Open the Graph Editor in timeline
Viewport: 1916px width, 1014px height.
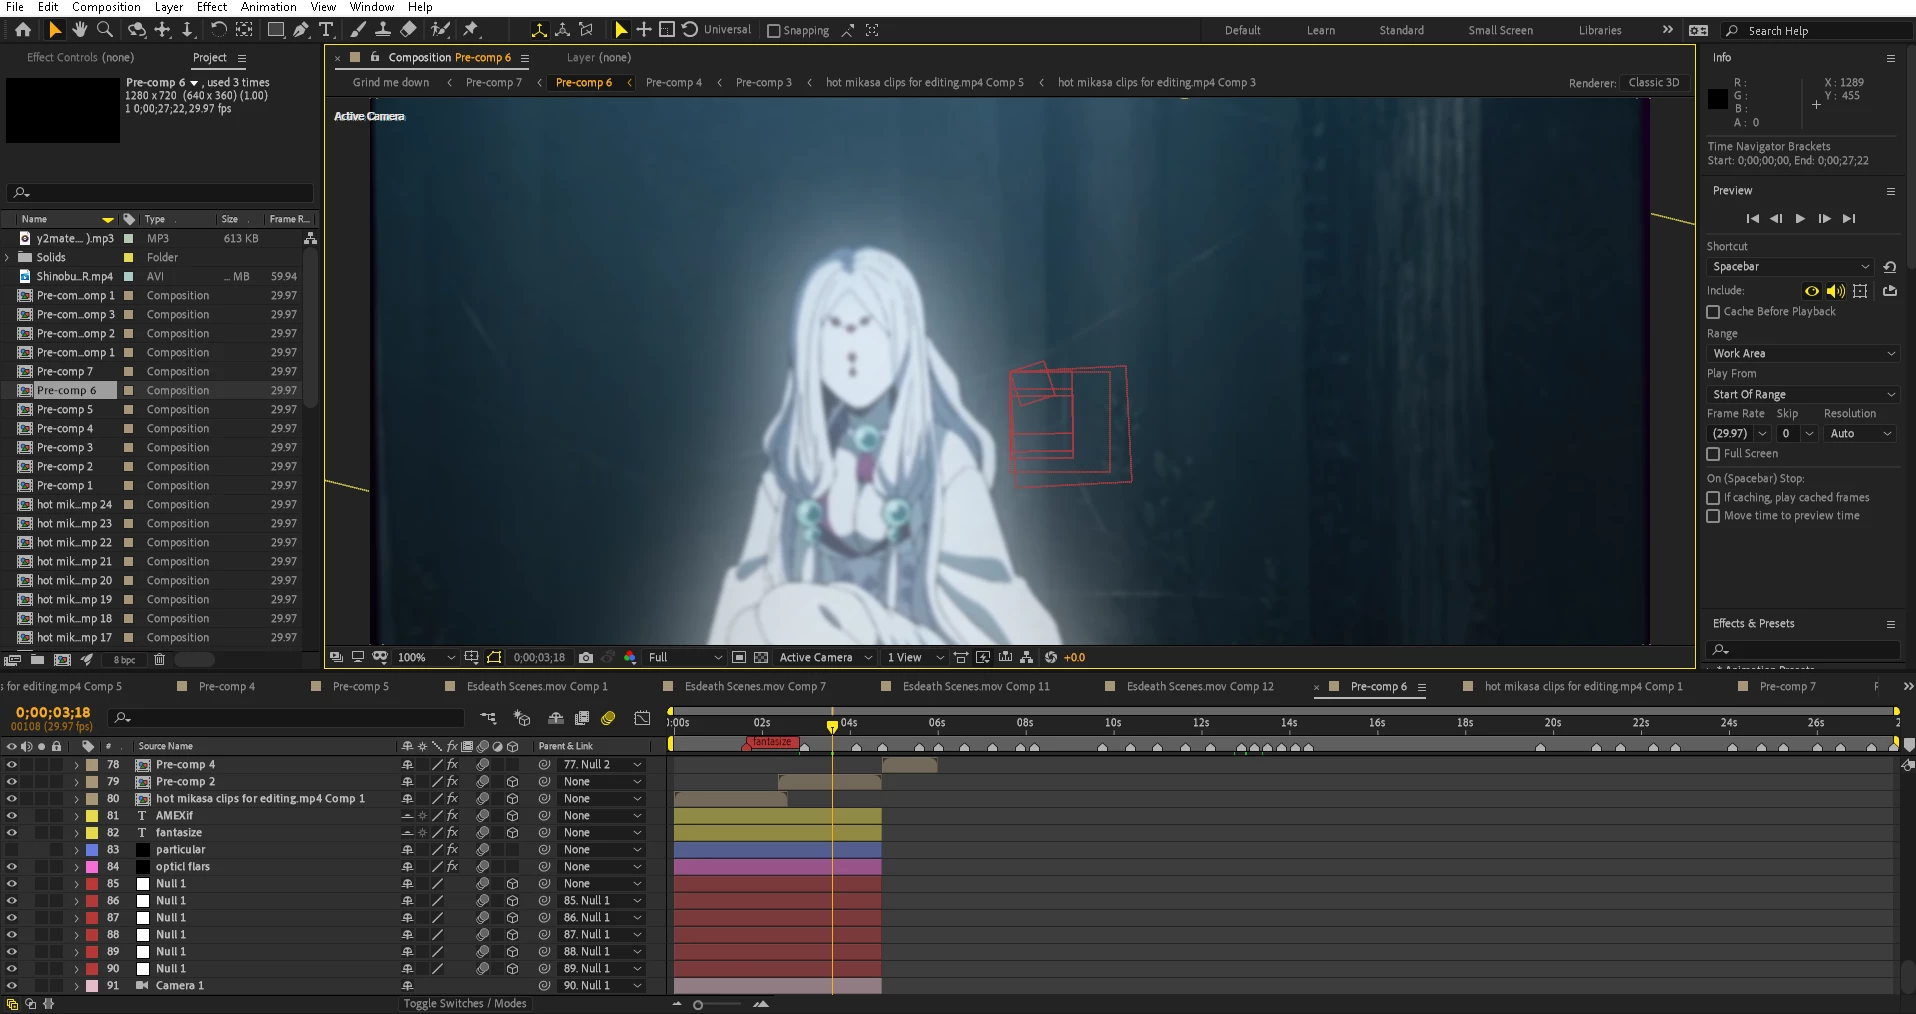click(642, 718)
